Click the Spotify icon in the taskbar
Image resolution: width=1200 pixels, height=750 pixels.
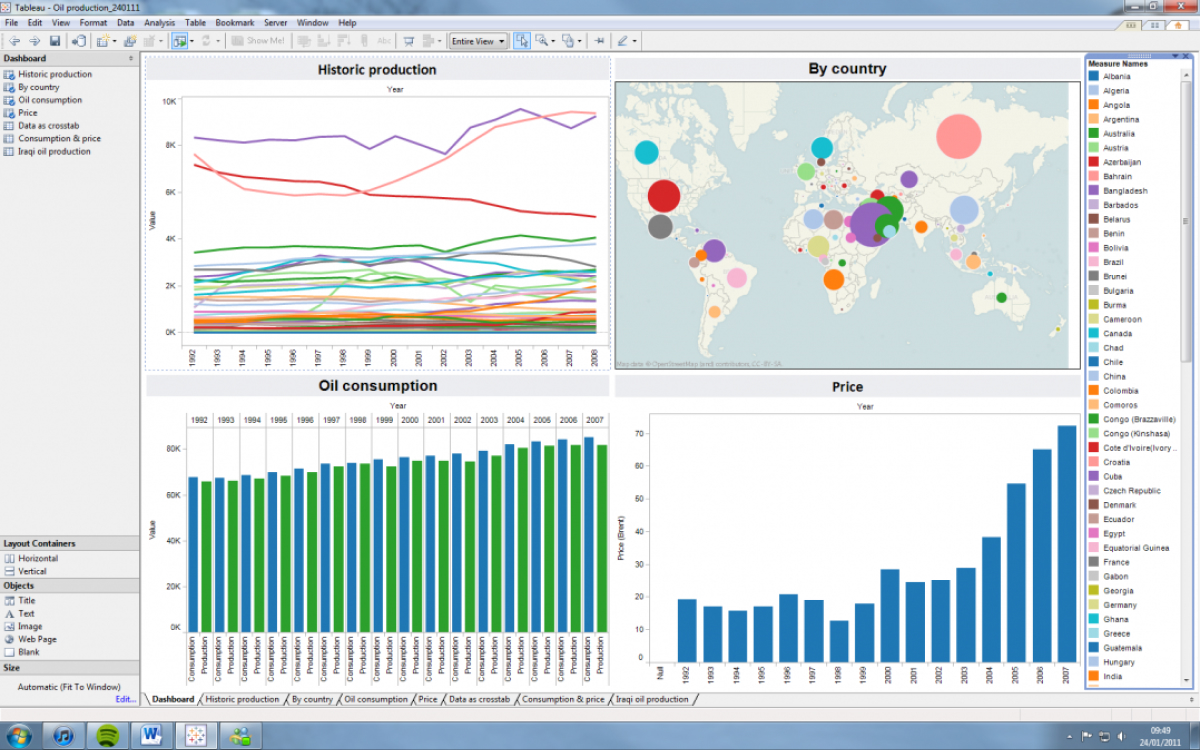tap(106, 736)
